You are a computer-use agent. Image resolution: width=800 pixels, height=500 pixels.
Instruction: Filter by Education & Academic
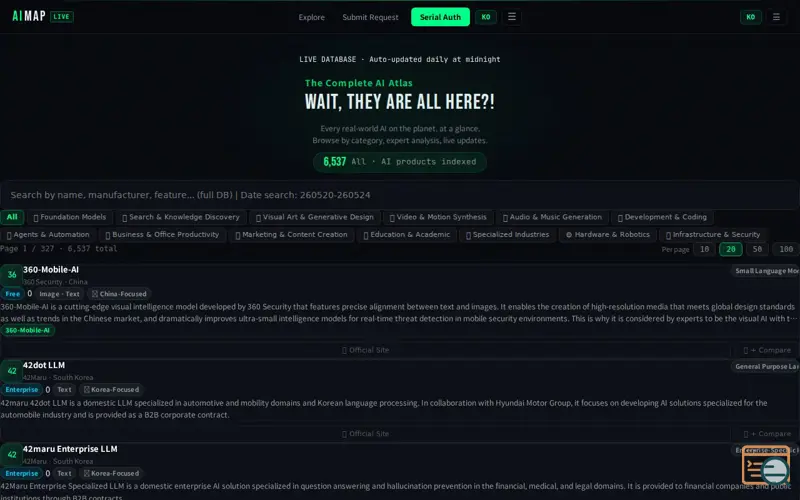407,235
